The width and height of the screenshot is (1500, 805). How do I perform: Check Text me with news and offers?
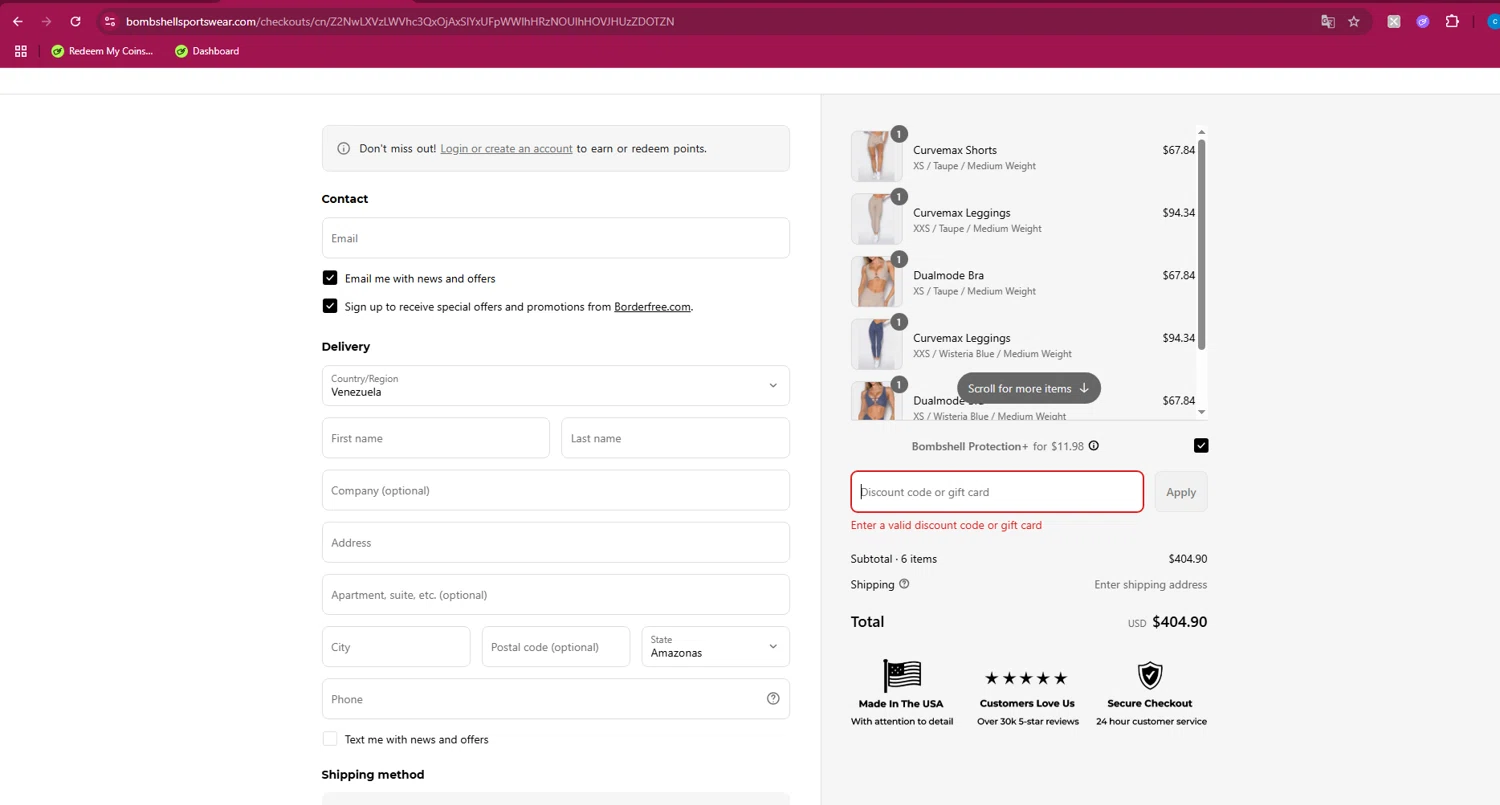pos(330,739)
